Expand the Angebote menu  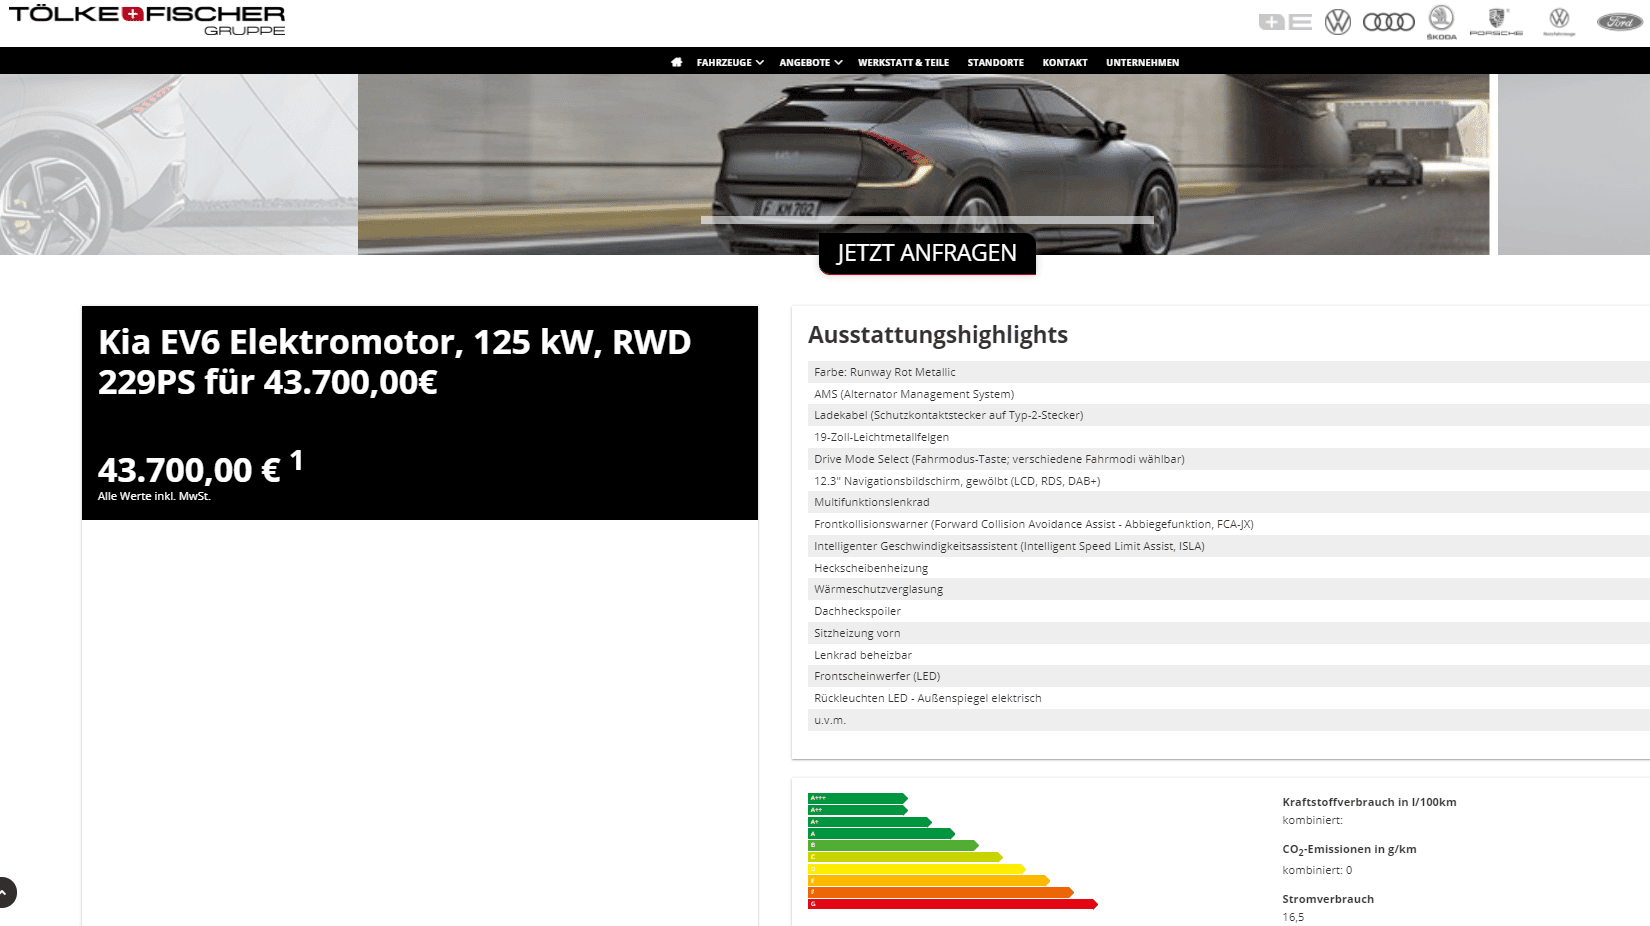click(x=810, y=62)
